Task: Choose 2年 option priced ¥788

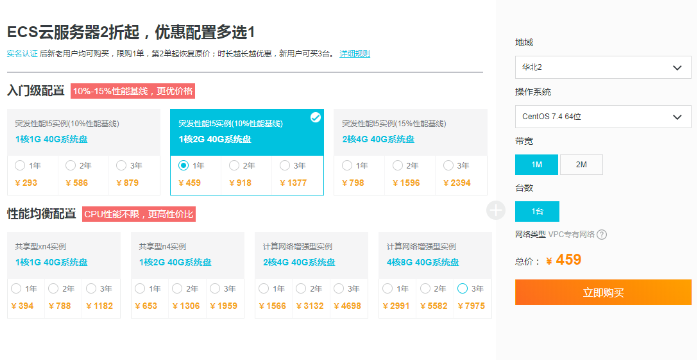Action: coord(53,289)
